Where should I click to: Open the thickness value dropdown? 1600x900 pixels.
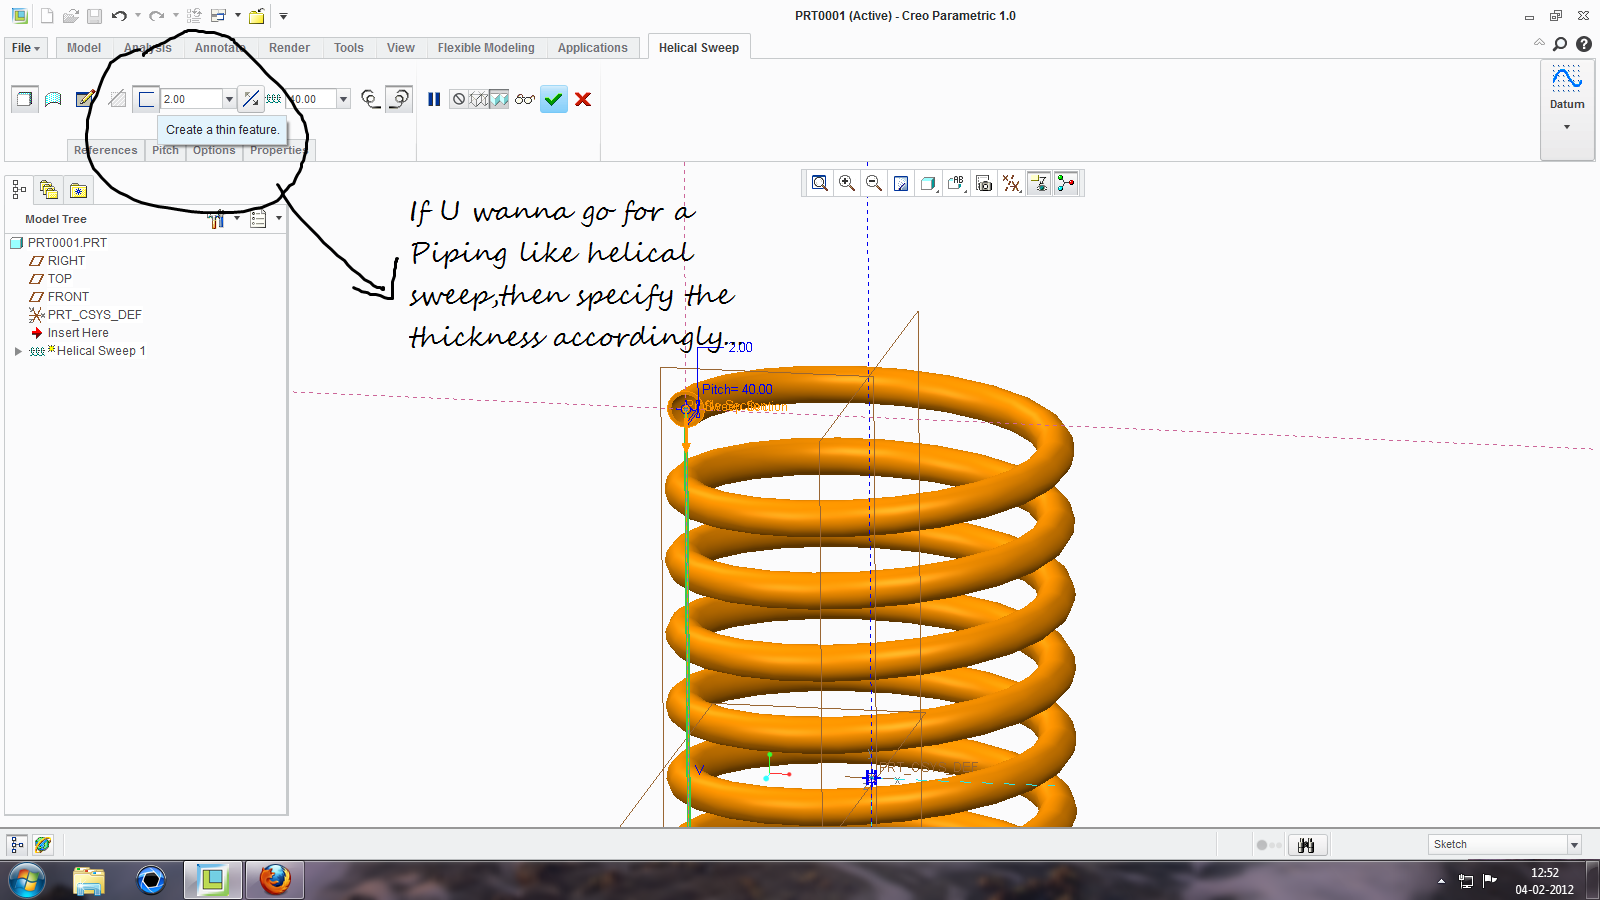[x=229, y=98]
